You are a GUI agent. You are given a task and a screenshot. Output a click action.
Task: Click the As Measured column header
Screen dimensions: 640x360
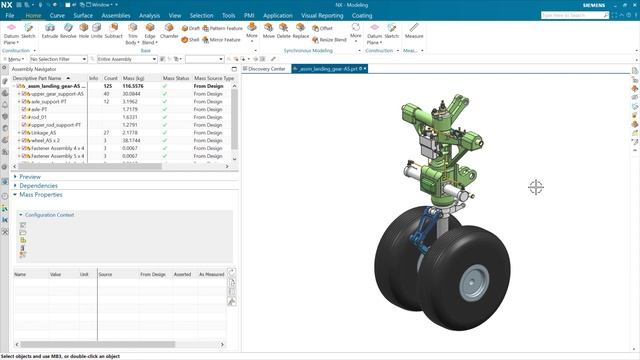[211, 274]
